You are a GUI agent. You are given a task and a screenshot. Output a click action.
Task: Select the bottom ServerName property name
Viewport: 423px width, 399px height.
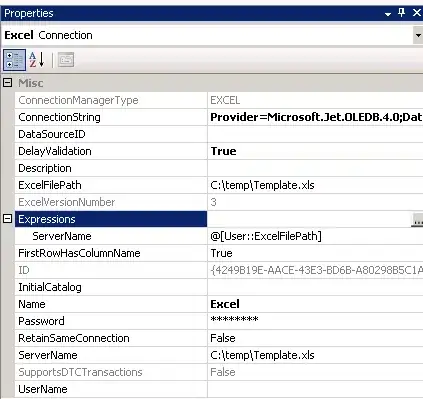click(x=48, y=355)
